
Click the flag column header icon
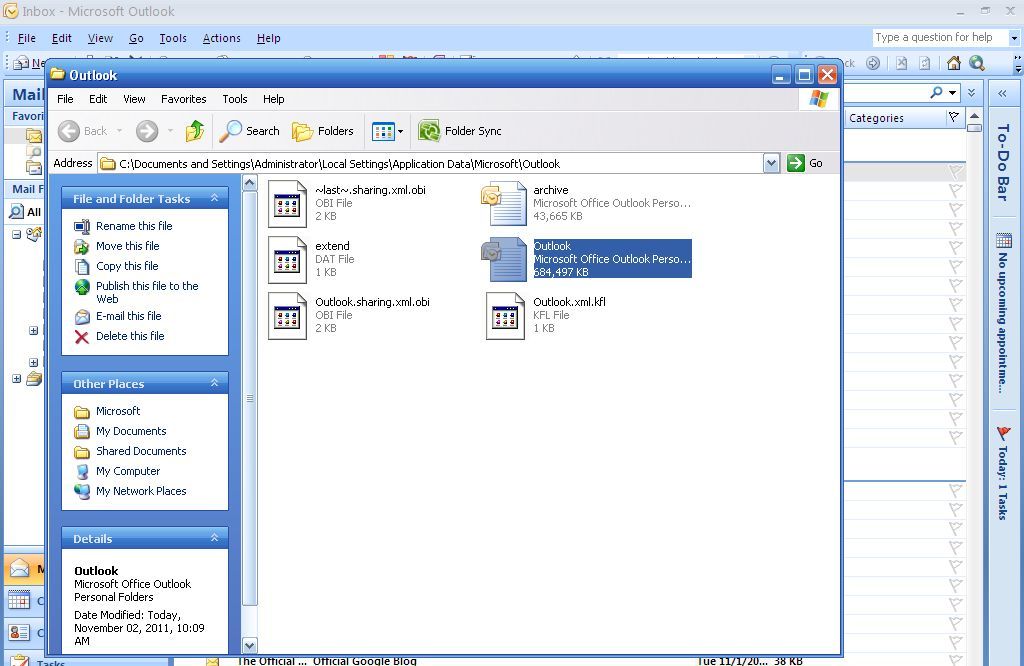tap(953, 118)
